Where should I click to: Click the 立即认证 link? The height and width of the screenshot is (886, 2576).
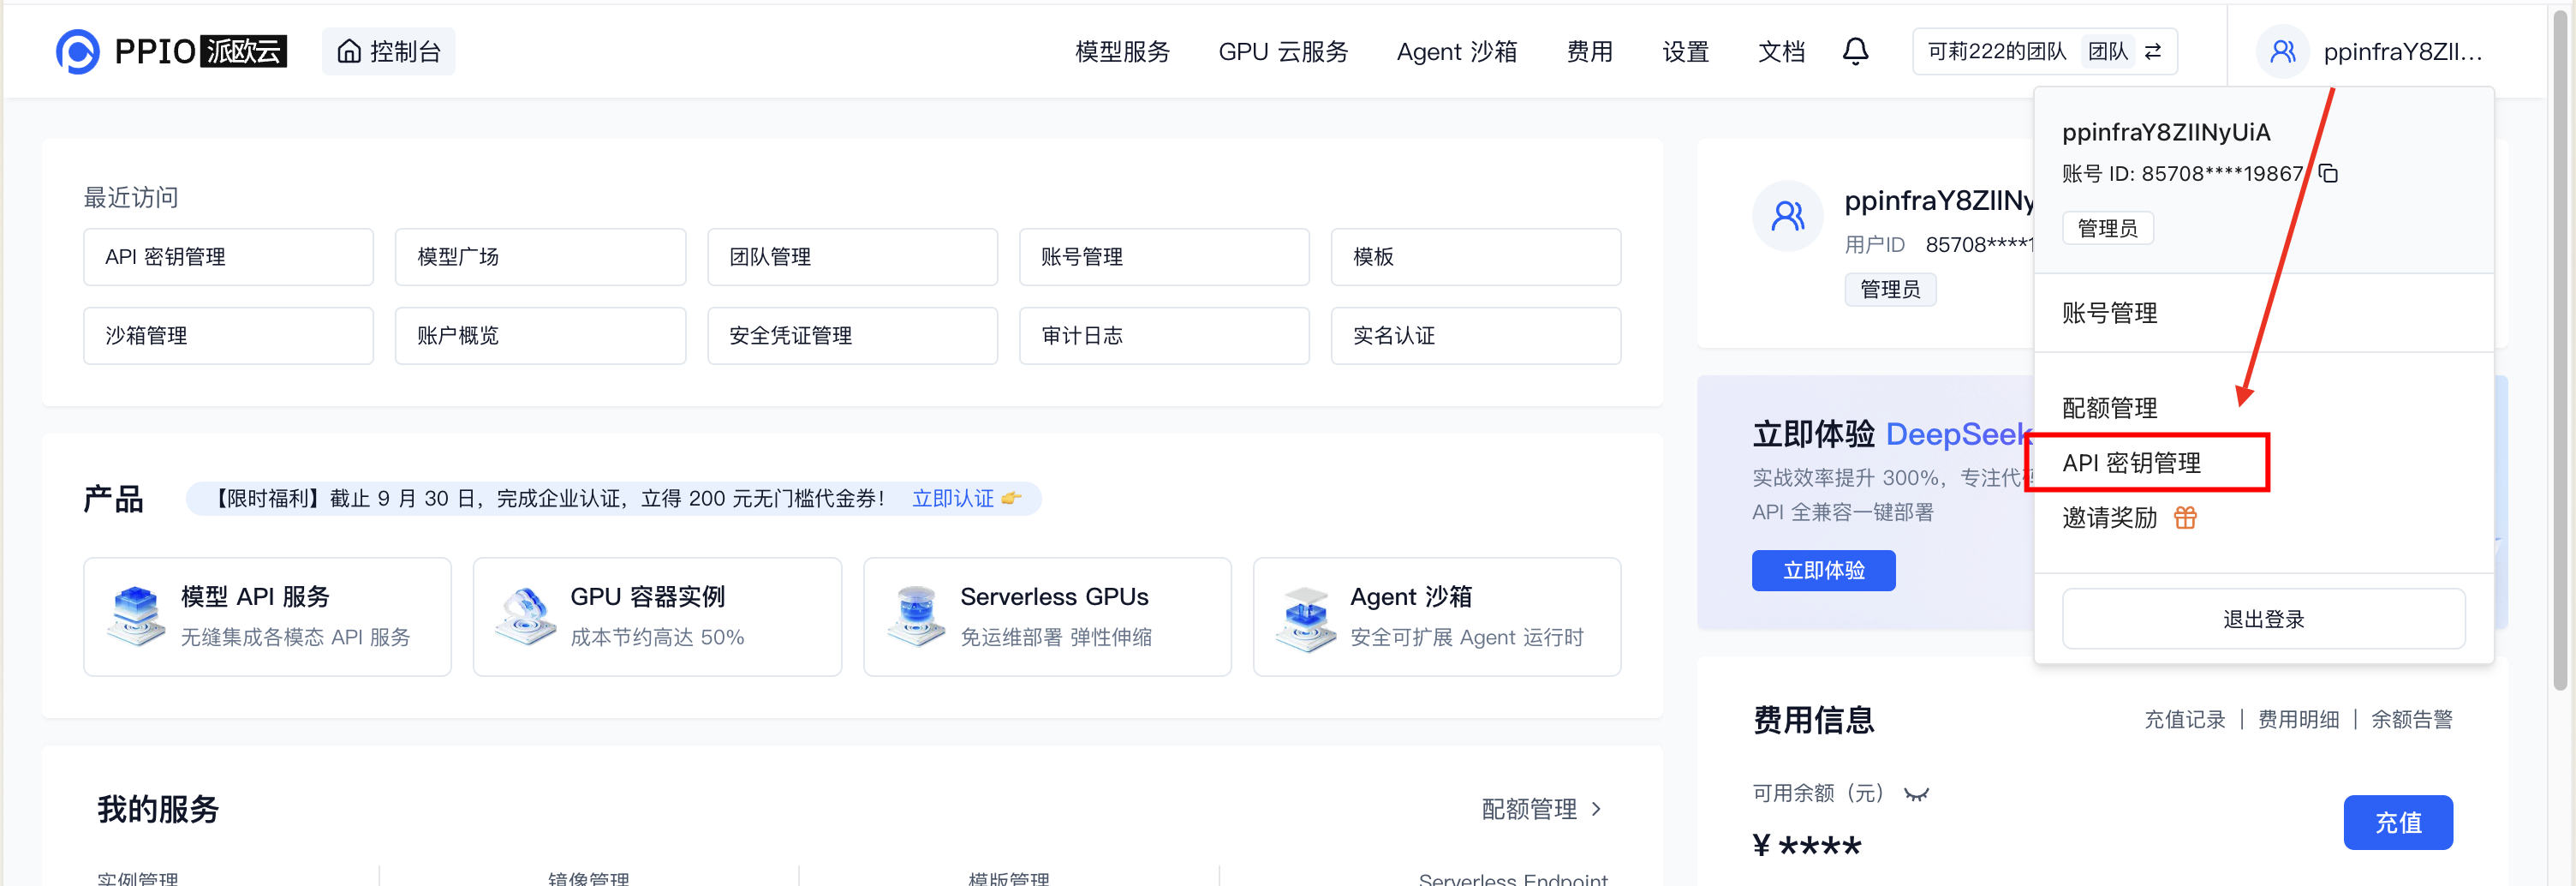pos(953,498)
